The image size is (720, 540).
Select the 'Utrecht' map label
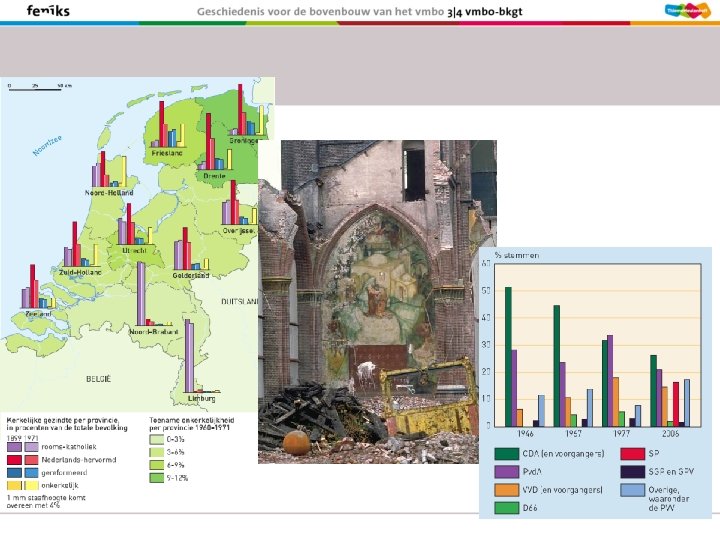point(134,251)
